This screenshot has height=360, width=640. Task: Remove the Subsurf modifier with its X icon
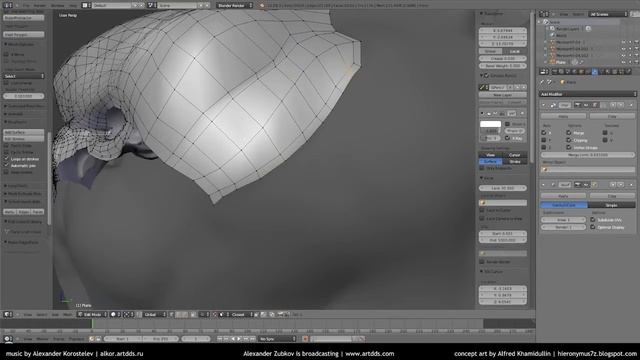point(631,184)
